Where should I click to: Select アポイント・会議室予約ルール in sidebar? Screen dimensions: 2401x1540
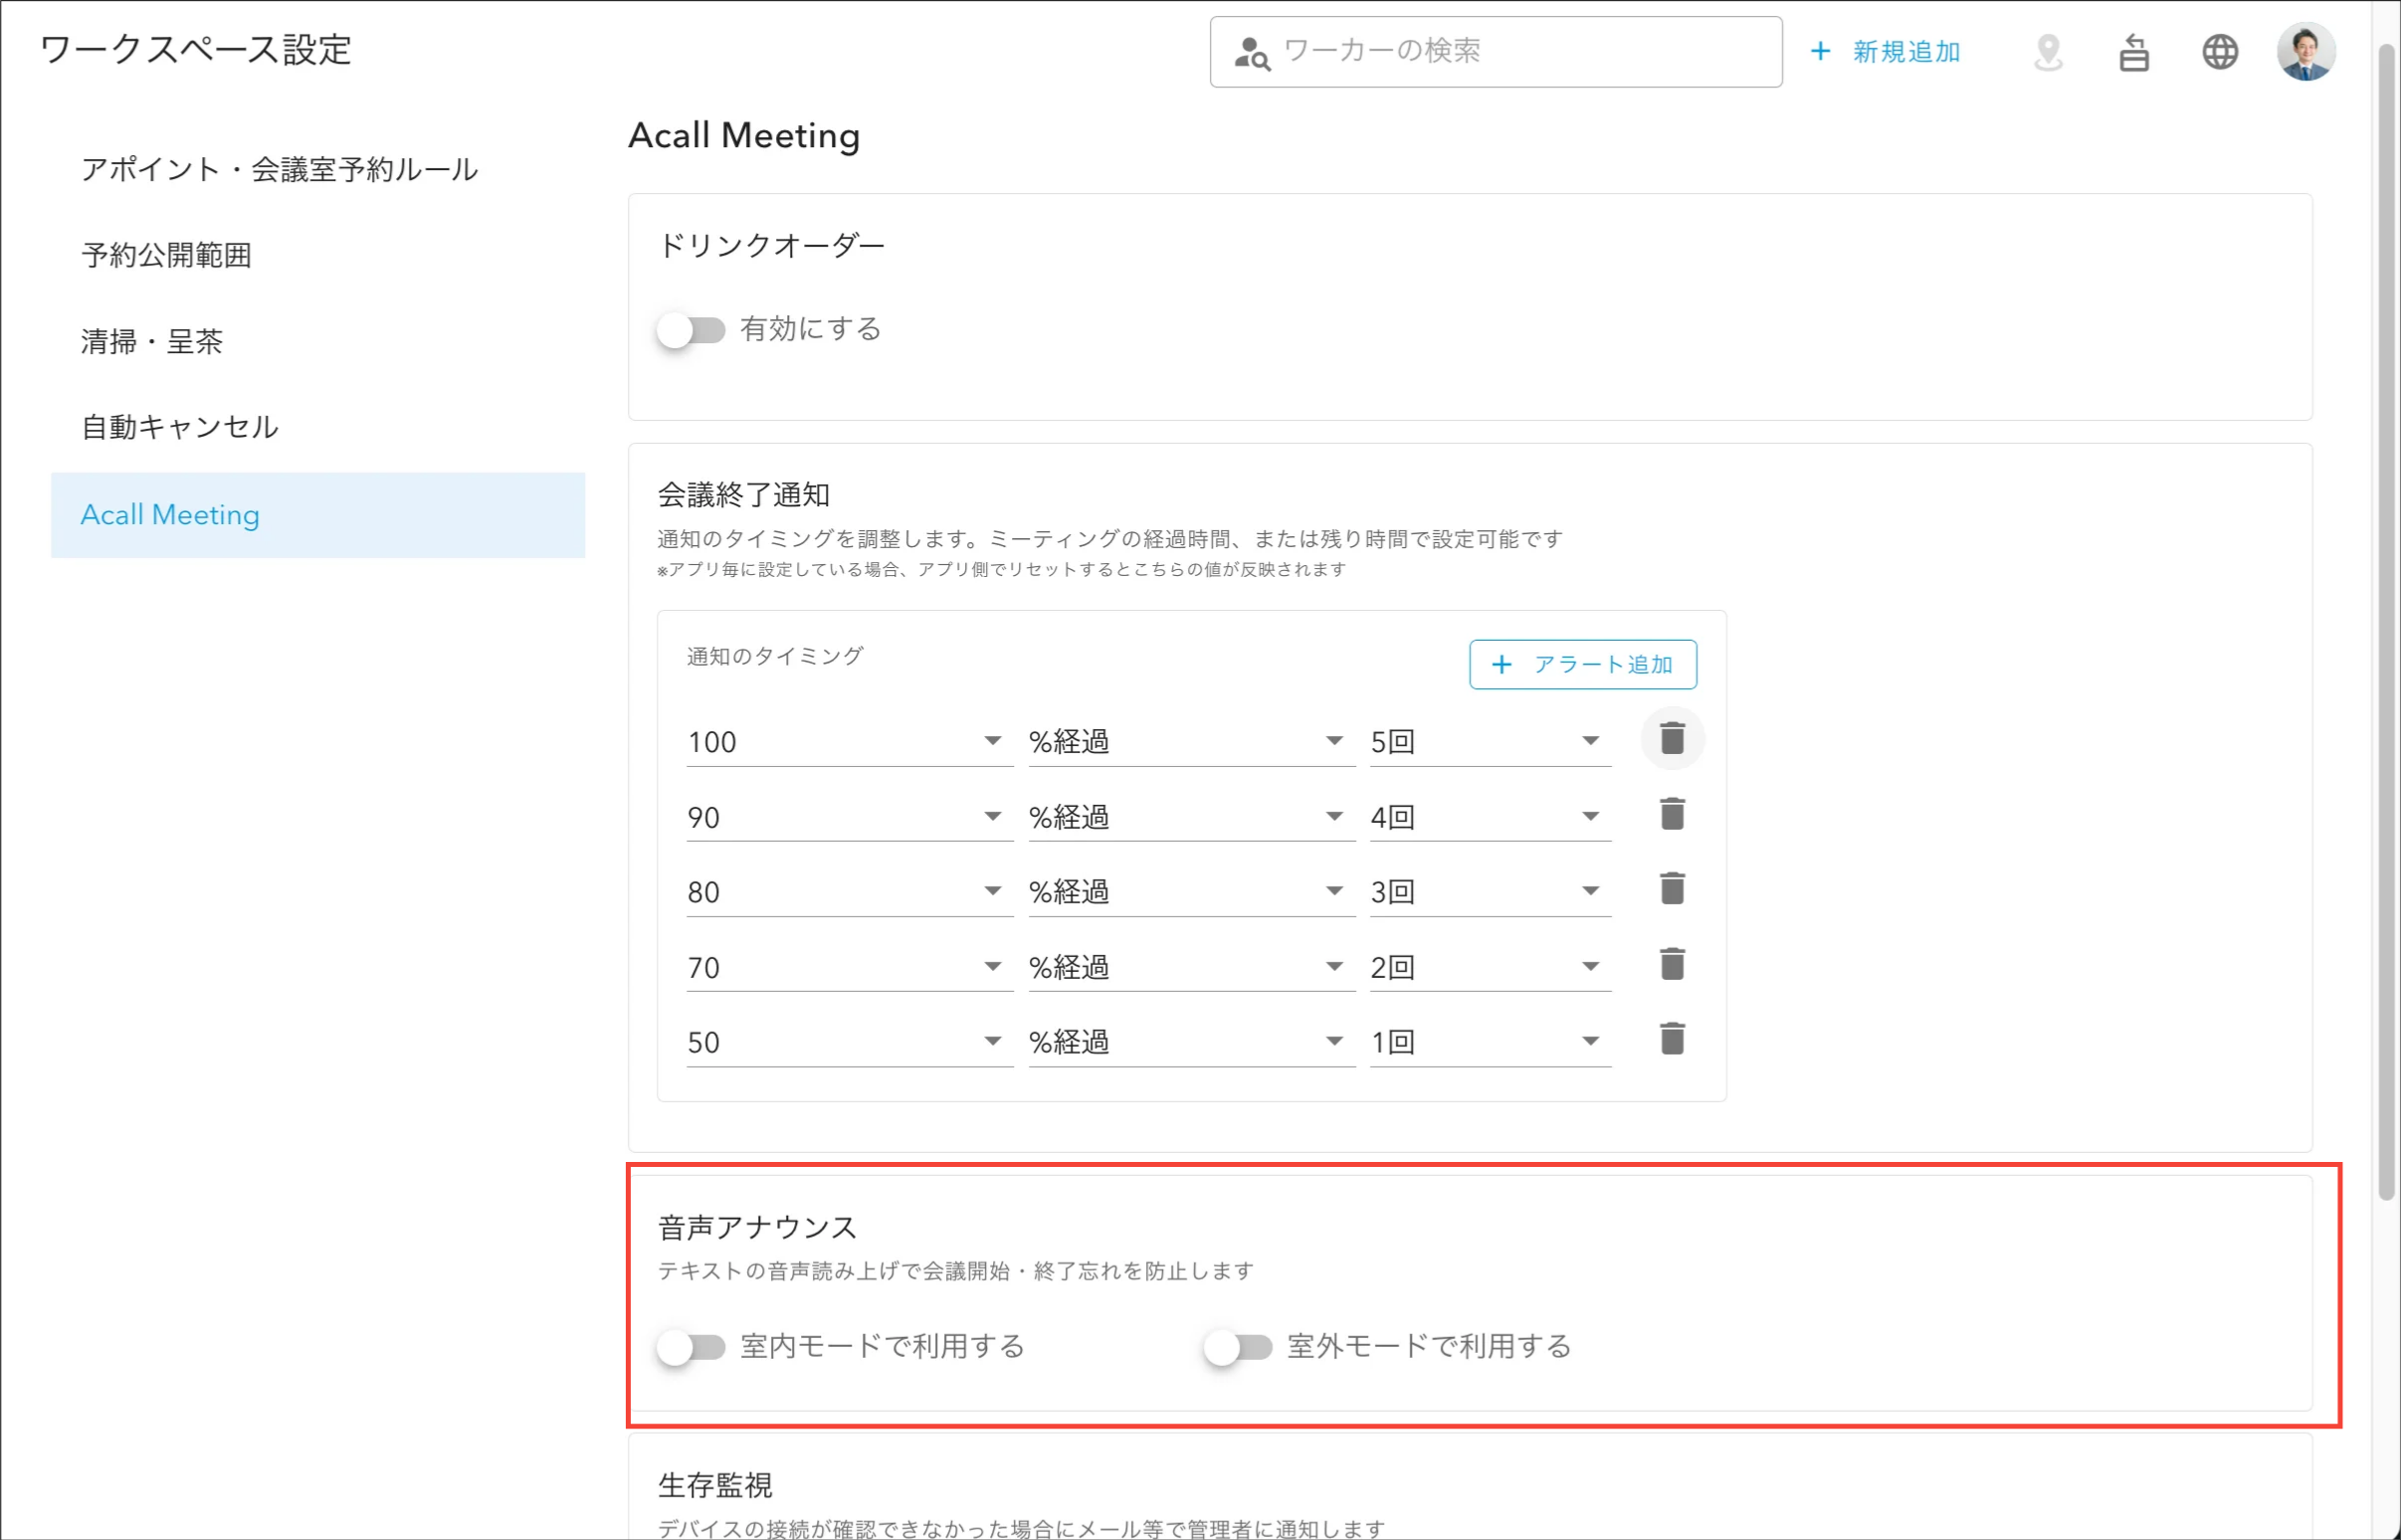coord(318,170)
